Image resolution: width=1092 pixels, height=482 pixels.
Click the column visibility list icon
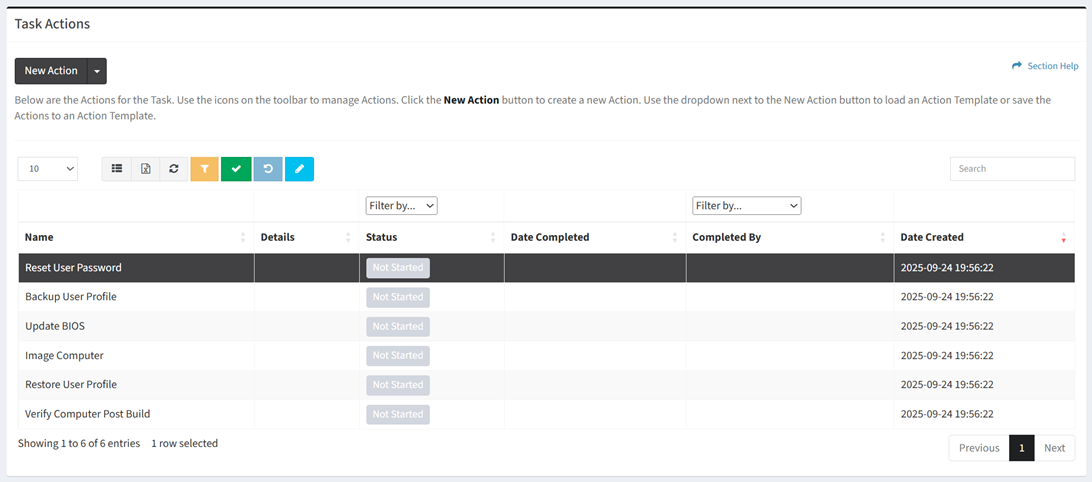[x=117, y=169]
